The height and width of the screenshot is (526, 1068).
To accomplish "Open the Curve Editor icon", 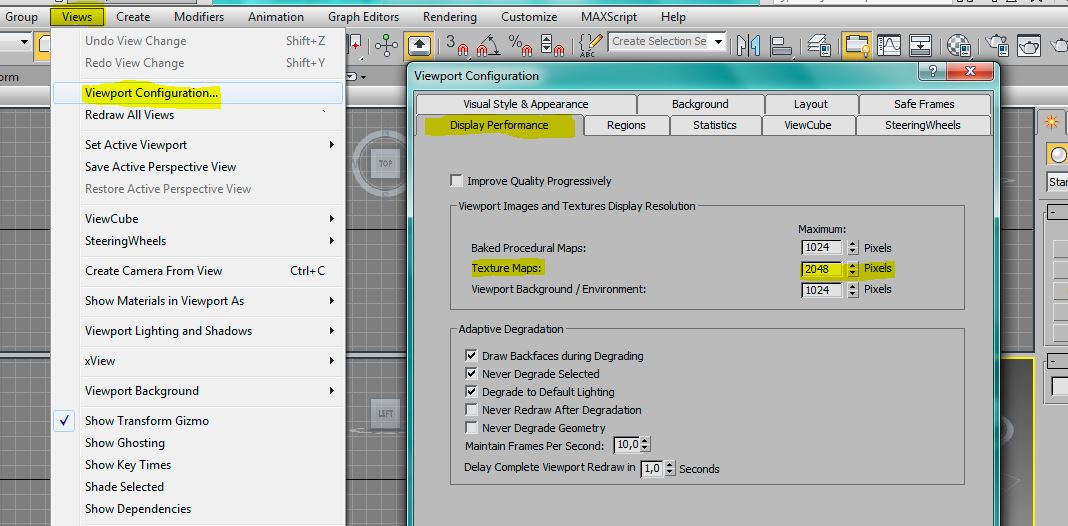I will point(889,45).
